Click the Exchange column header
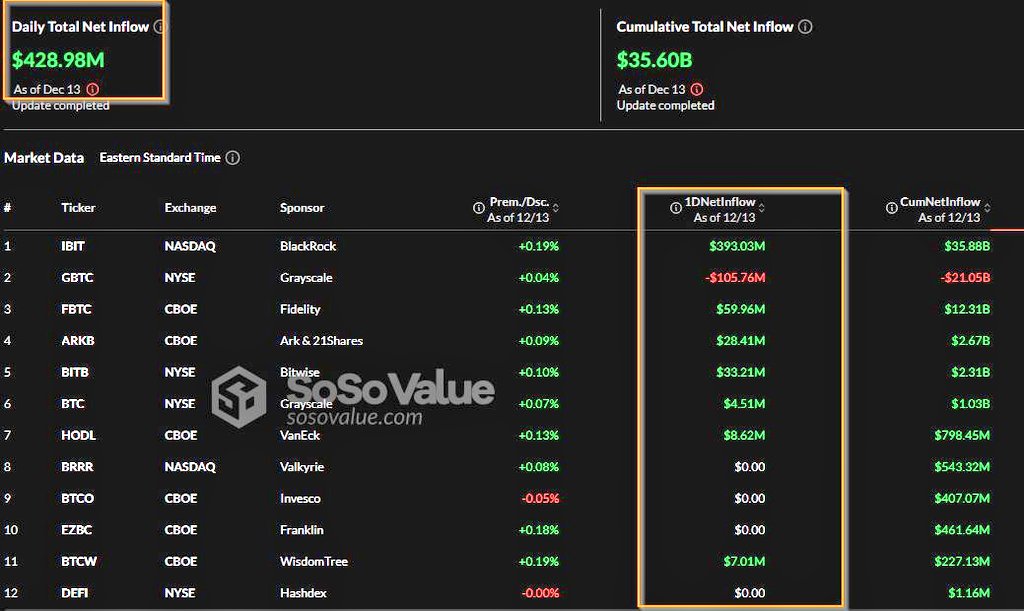1024x611 pixels. tap(190, 208)
